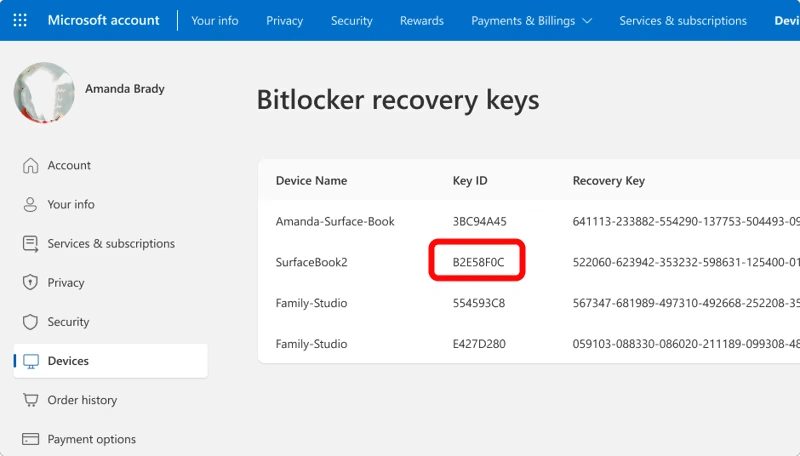Click the Recovery Key column header
The image size is (800, 456).
609,181
